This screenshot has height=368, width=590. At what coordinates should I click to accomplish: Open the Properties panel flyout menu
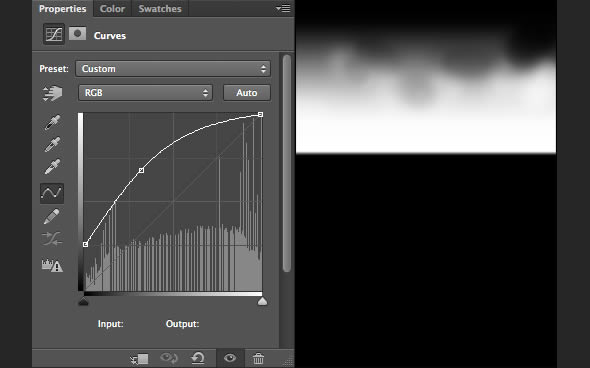(283, 8)
